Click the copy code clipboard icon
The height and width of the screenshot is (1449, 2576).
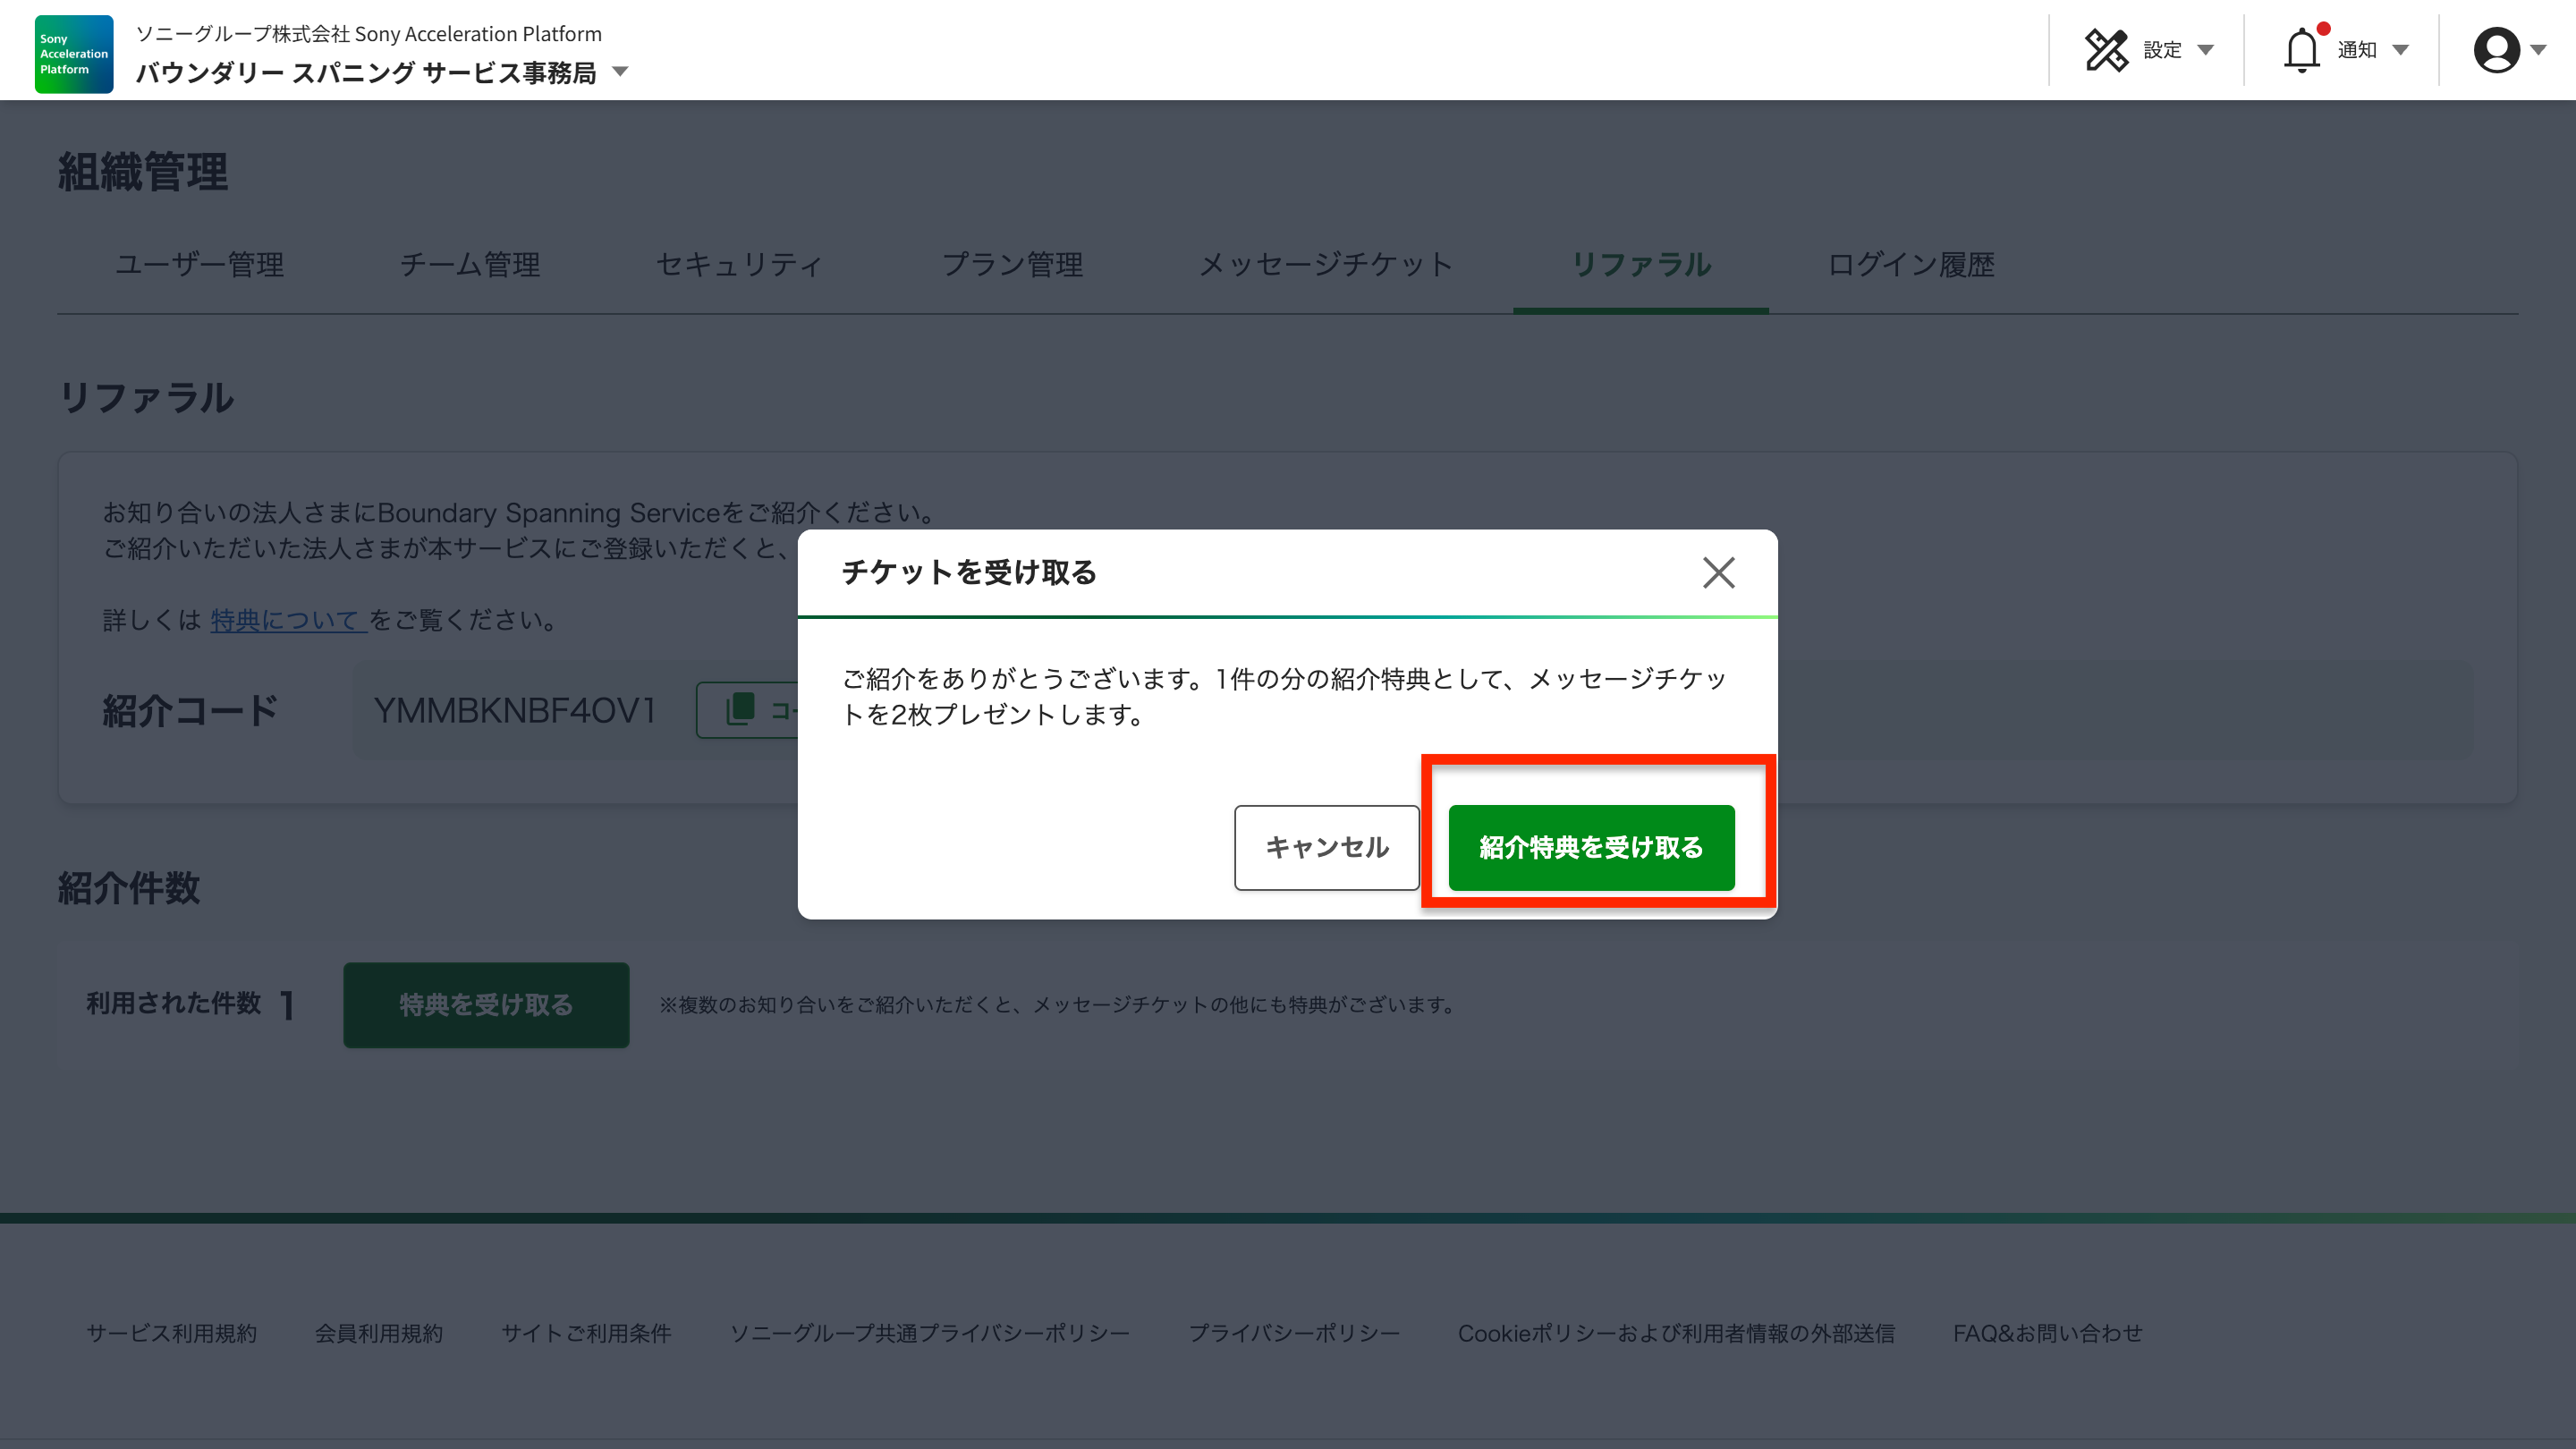tap(741, 709)
